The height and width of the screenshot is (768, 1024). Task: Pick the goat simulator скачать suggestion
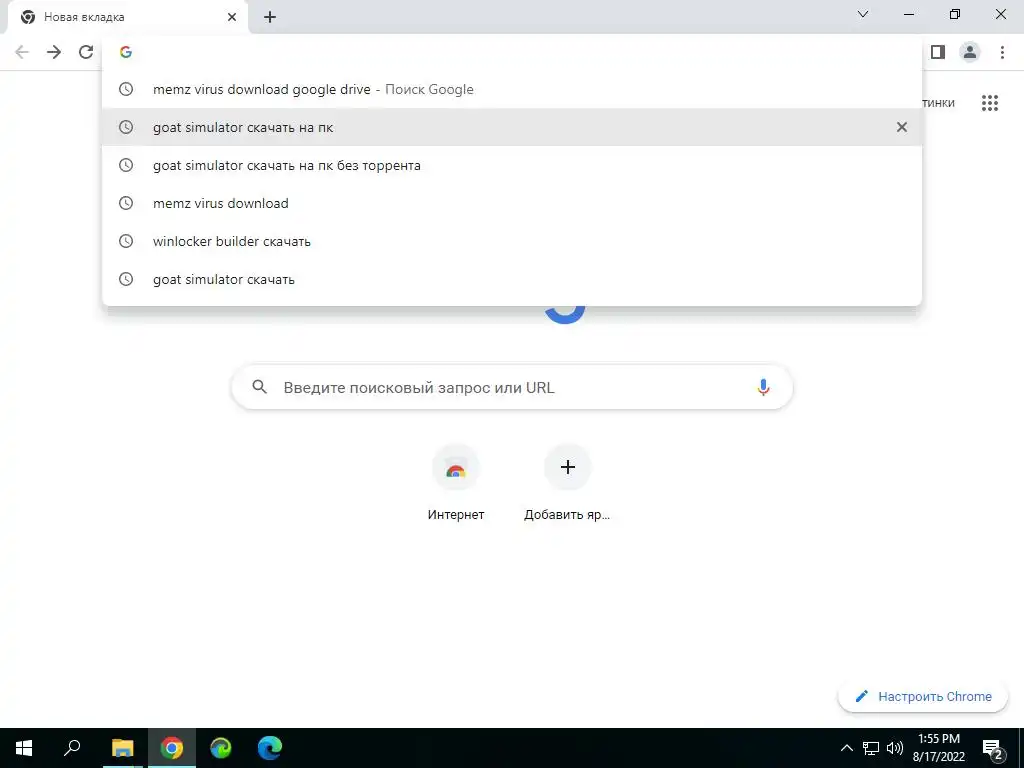[512, 279]
